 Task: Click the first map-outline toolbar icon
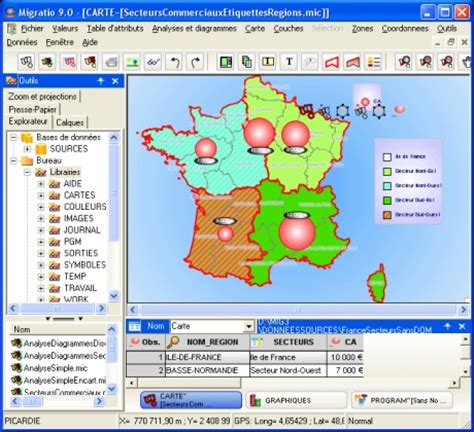click(26, 62)
